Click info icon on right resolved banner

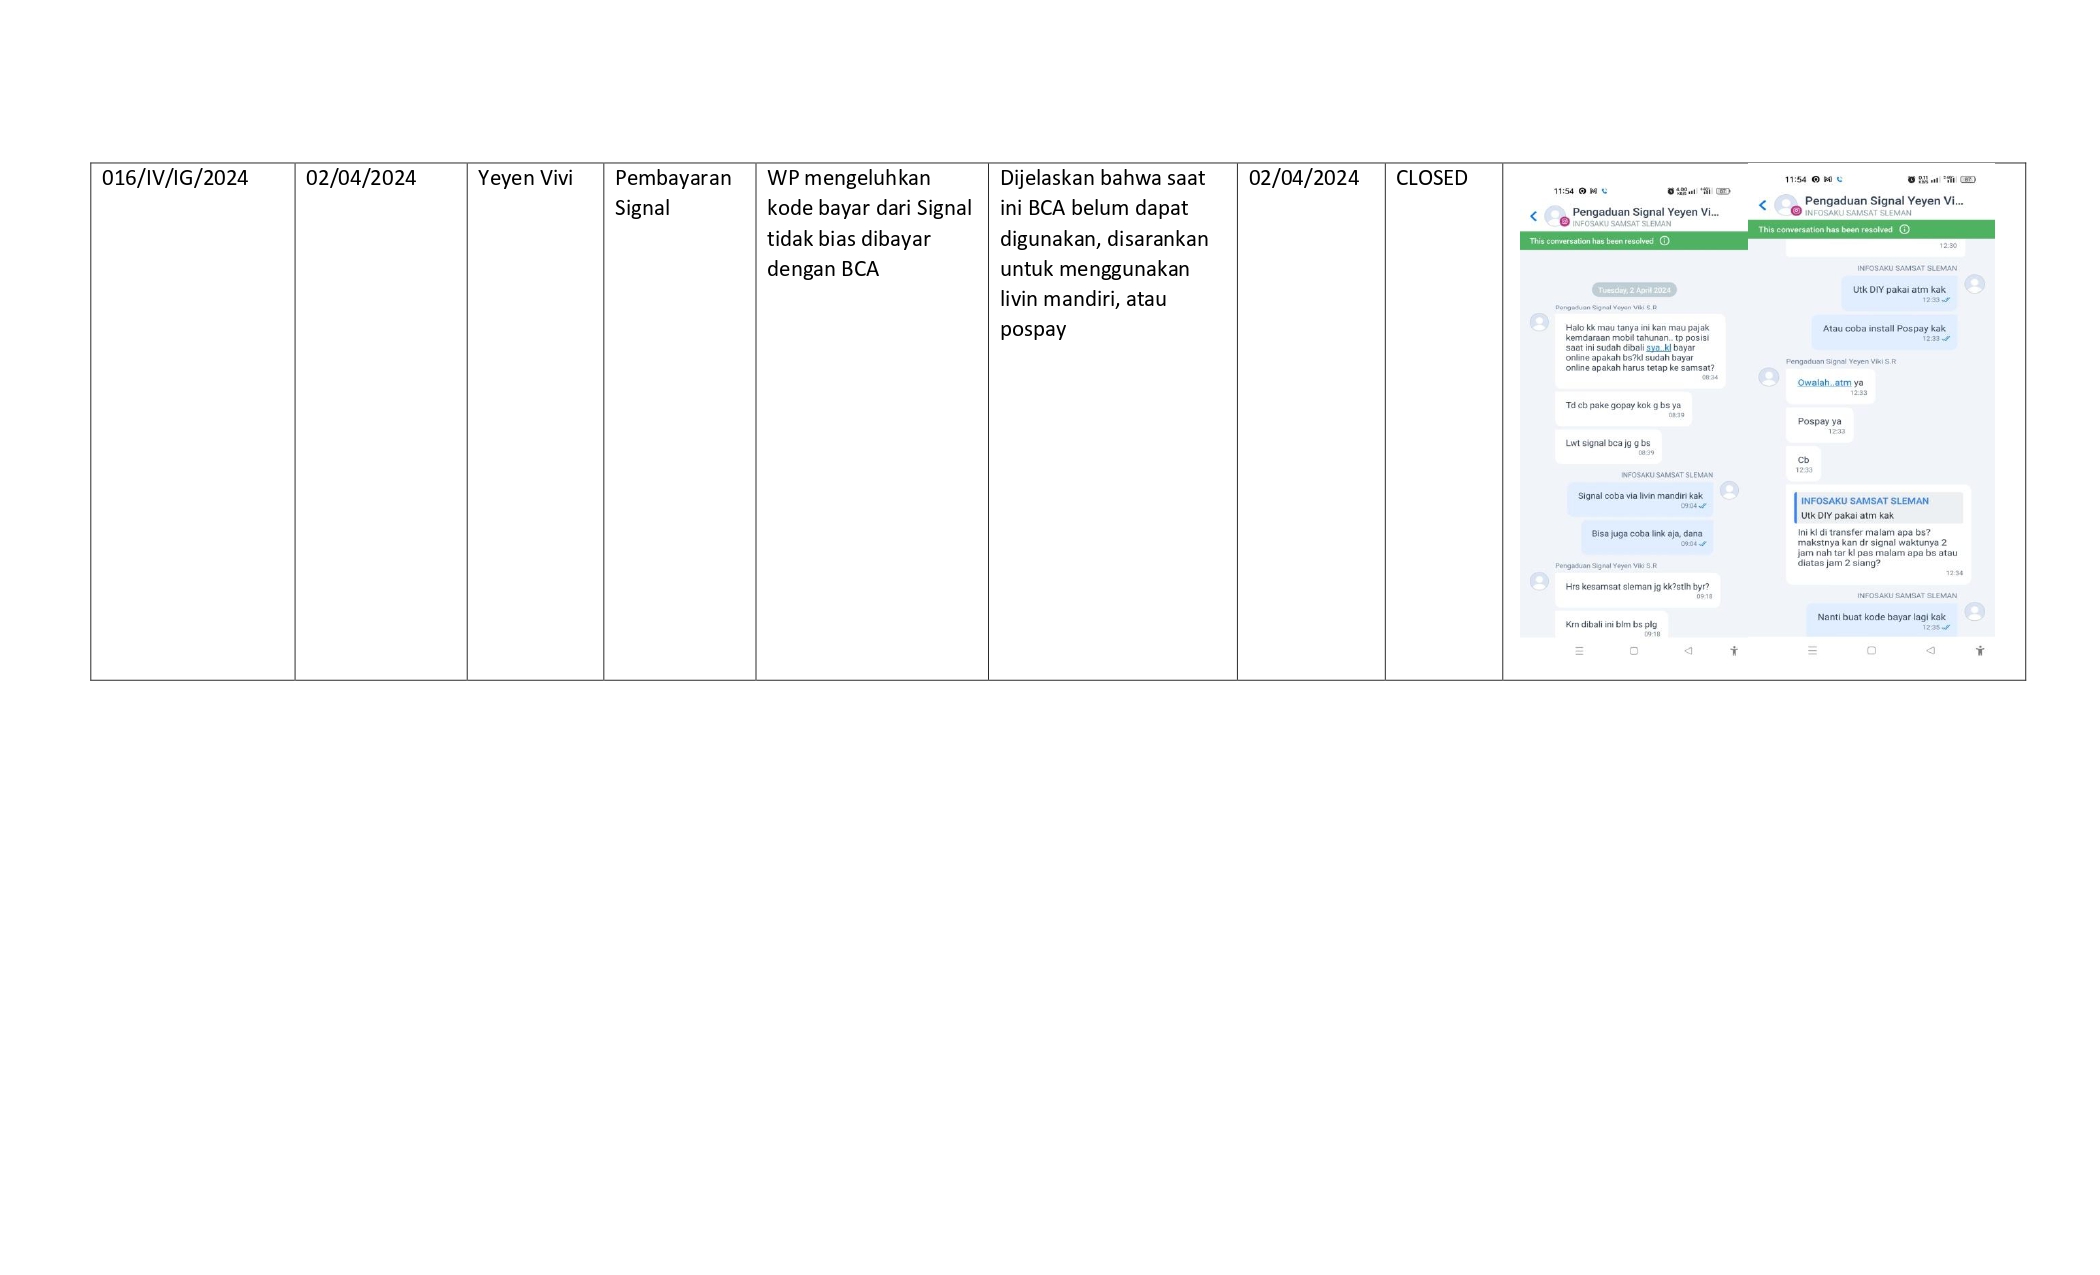tap(1904, 229)
